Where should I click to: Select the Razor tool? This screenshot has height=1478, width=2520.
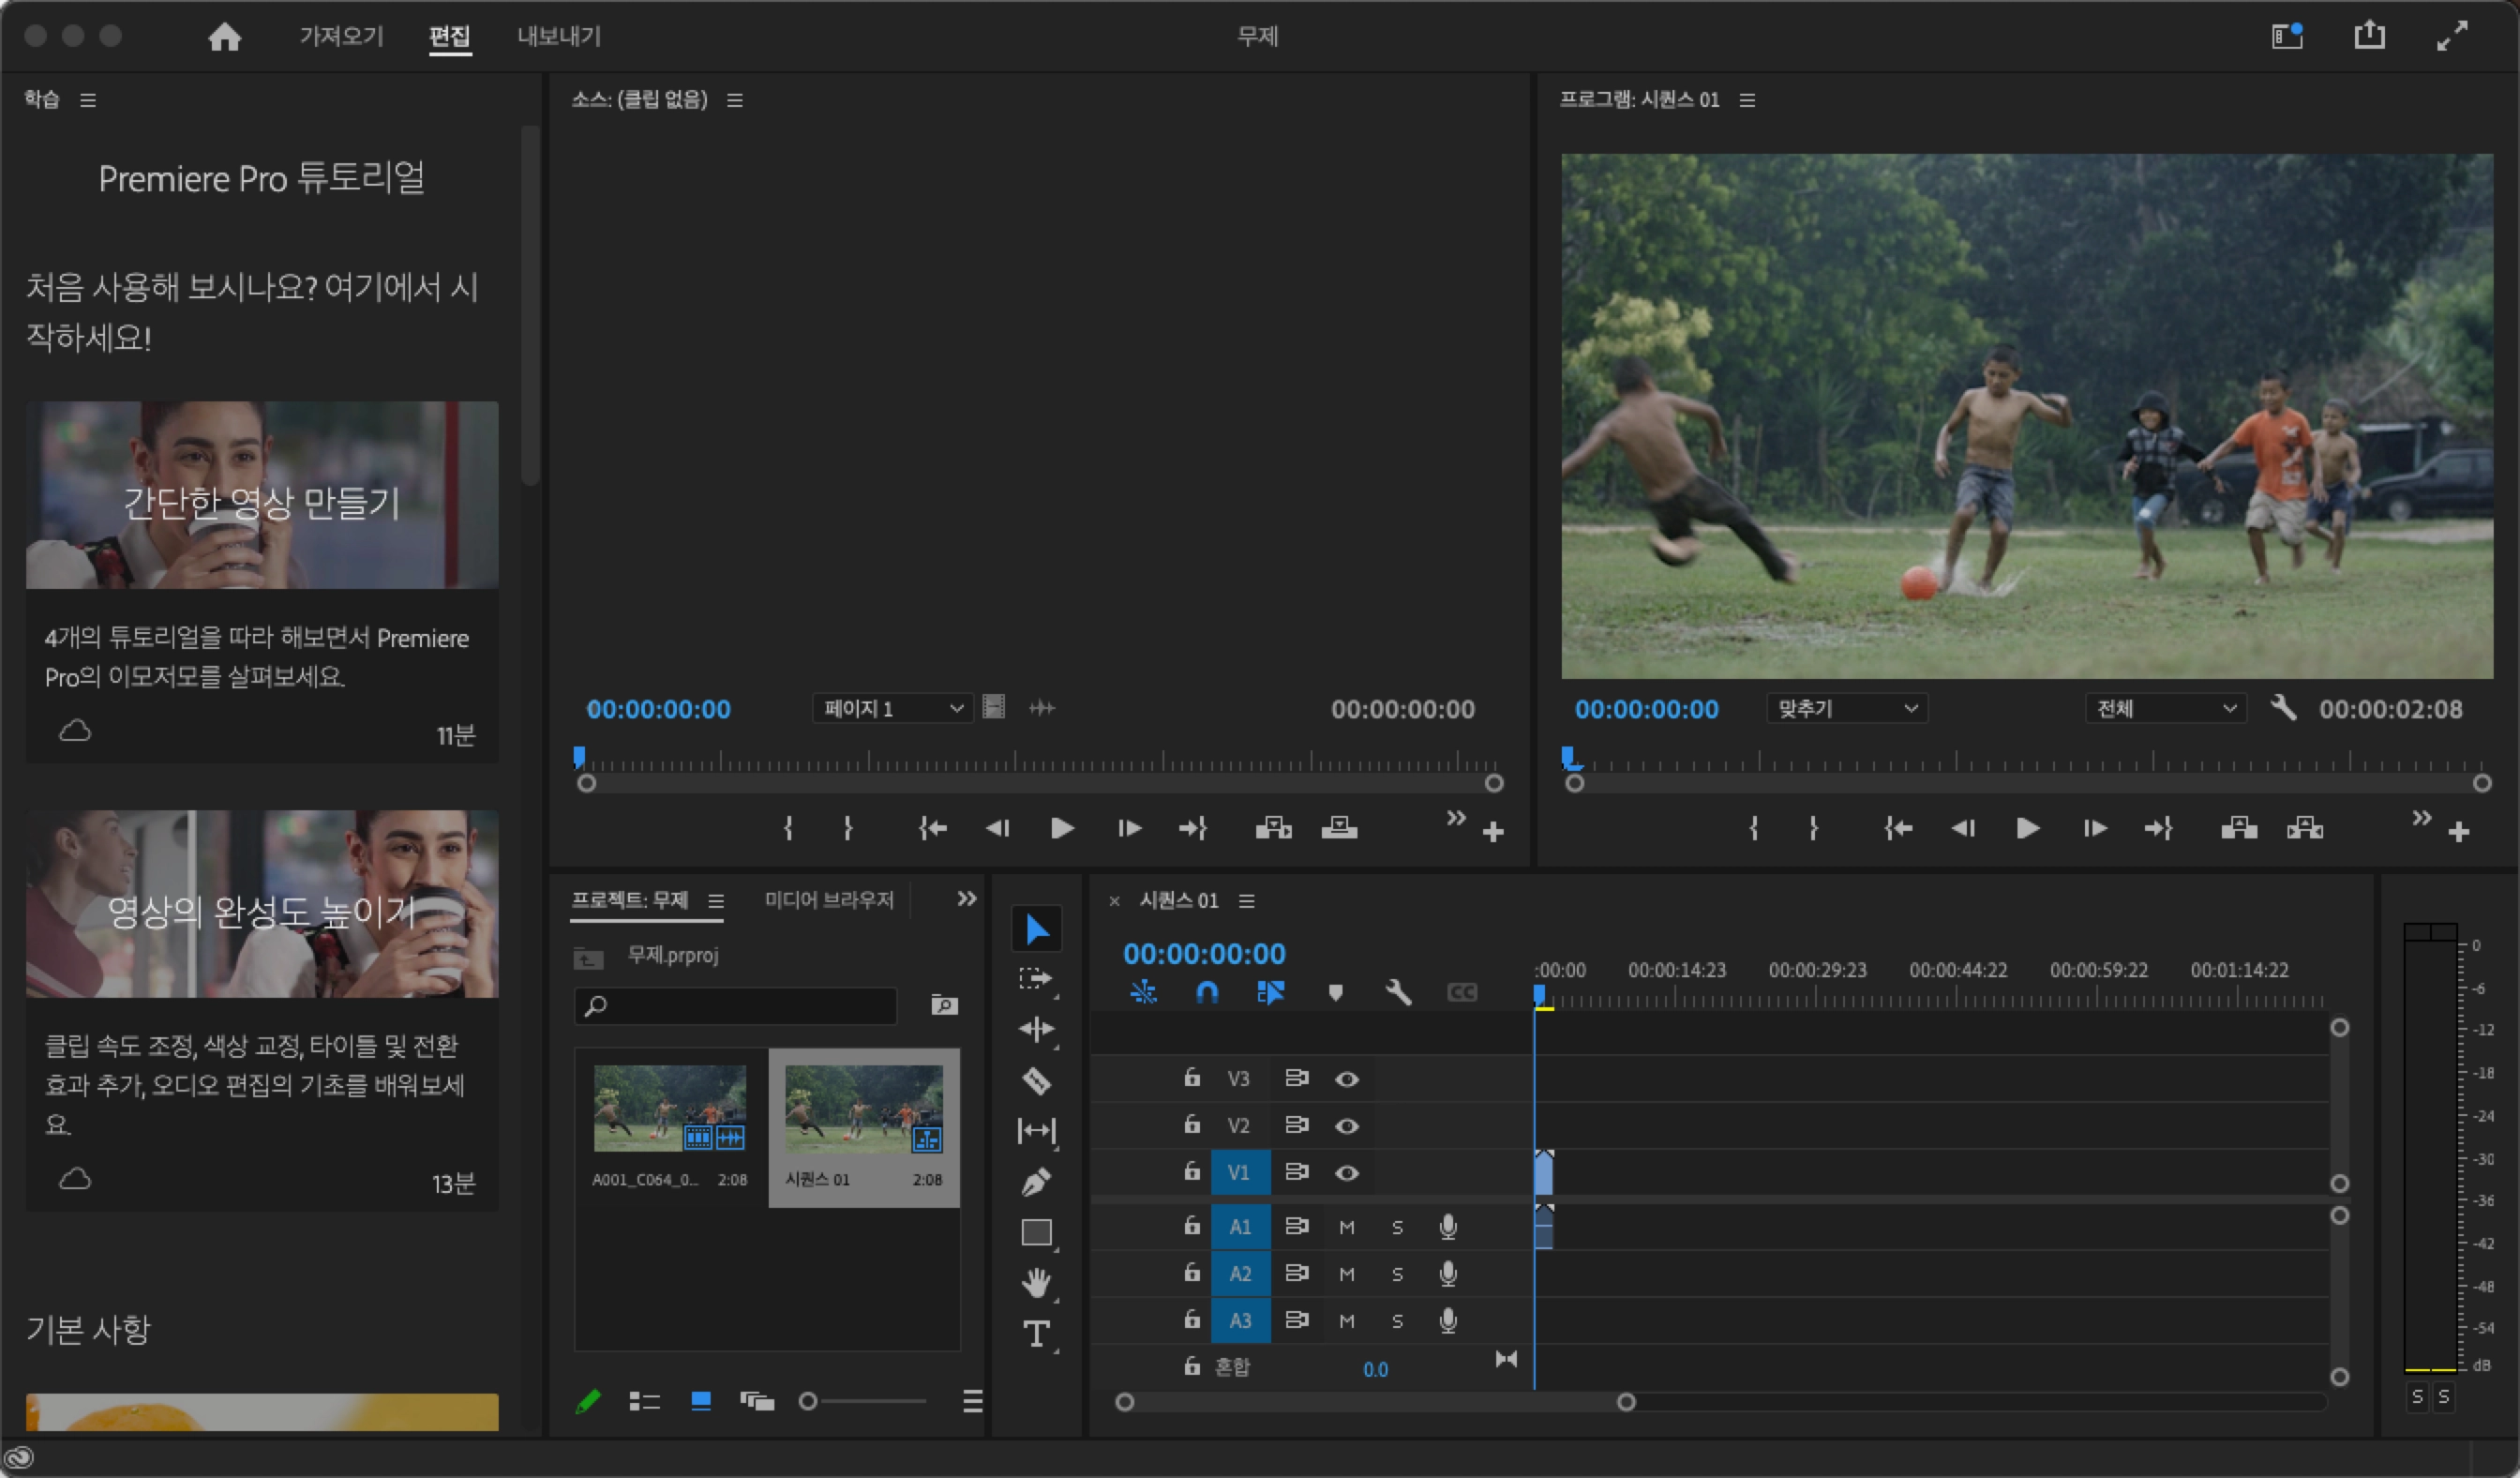1036,1080
